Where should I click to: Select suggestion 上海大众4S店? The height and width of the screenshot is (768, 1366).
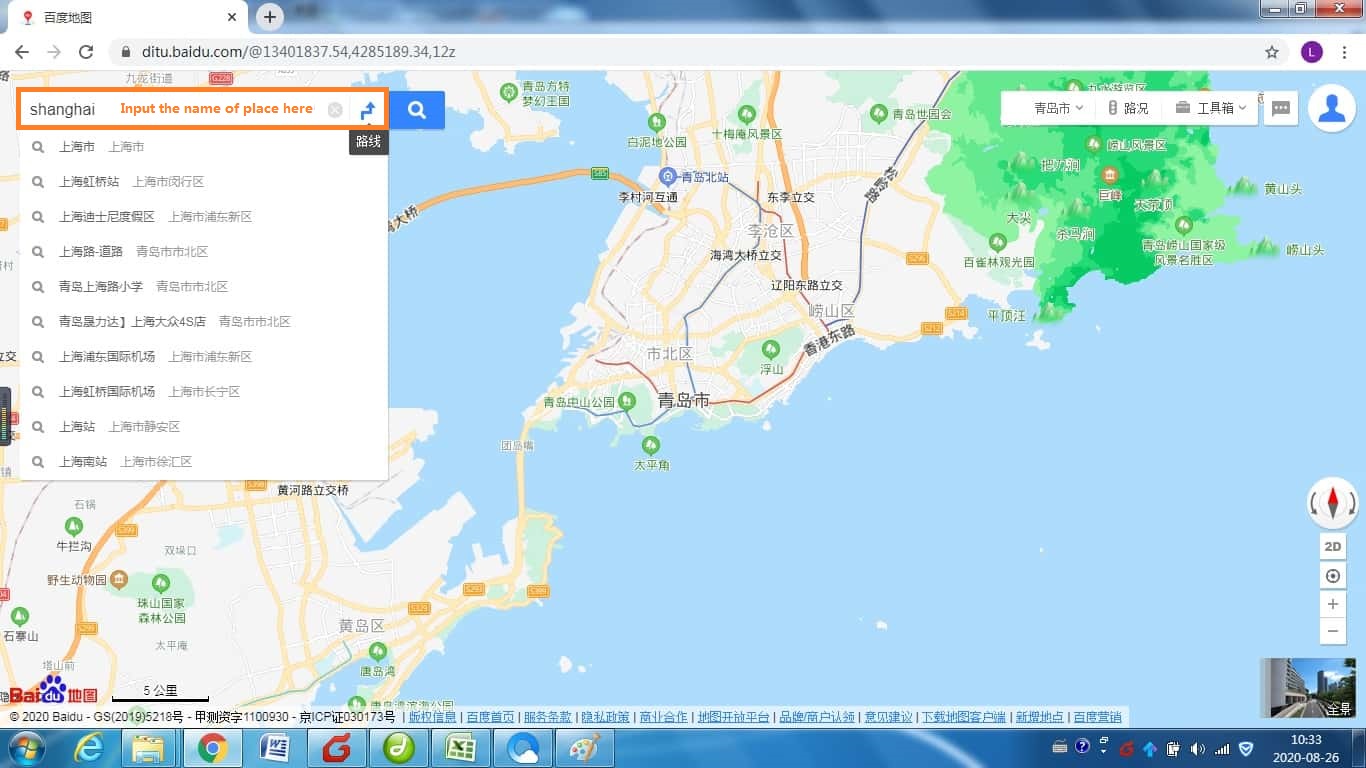[x=204, y=322]
